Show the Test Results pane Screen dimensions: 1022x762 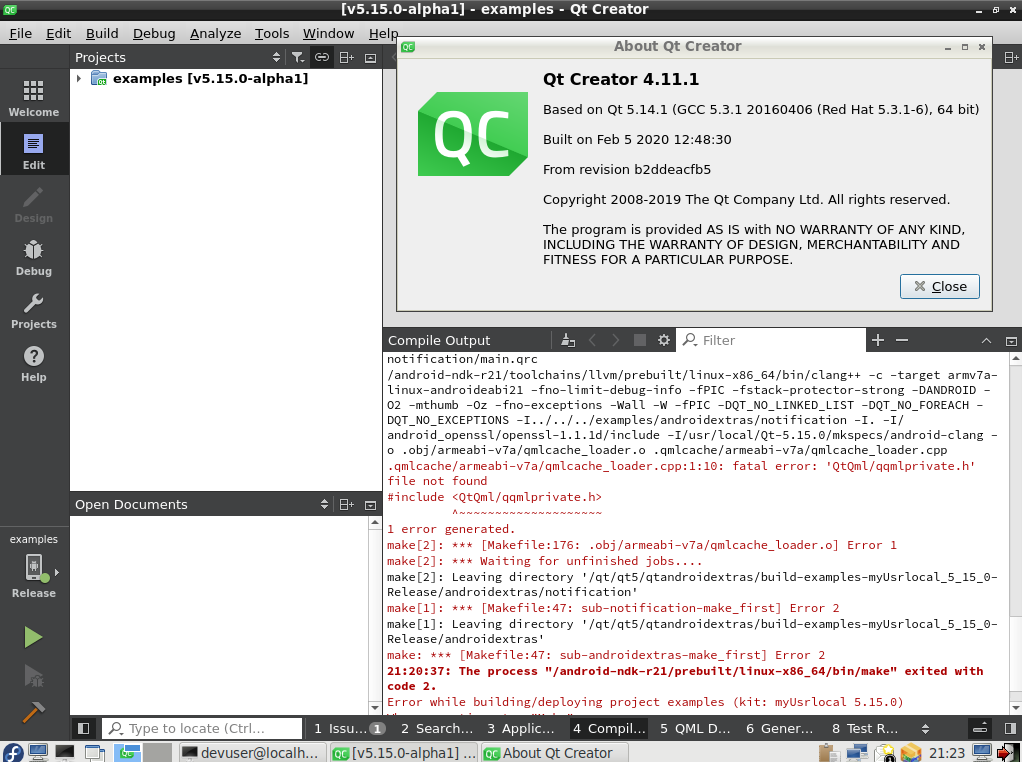pyautogui.click(x=865, y=728)
